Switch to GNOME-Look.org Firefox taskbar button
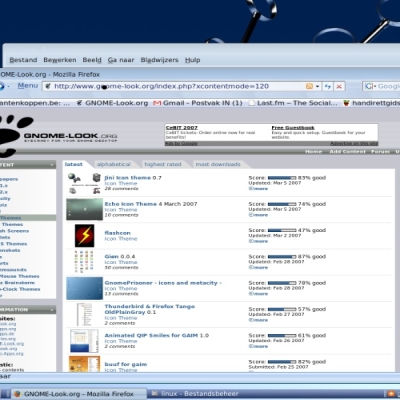Image resolution: width=400 pixels, height=400 pixels. coord(79,394)
